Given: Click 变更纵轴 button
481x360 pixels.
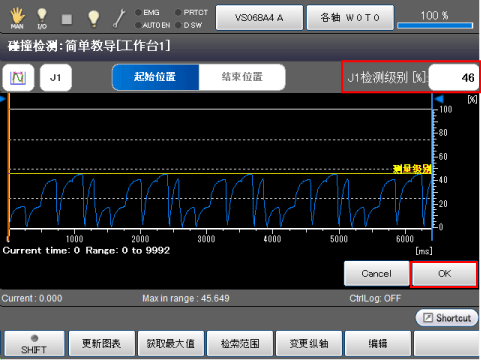Looking at the screenshot, I should pos(309,344).
